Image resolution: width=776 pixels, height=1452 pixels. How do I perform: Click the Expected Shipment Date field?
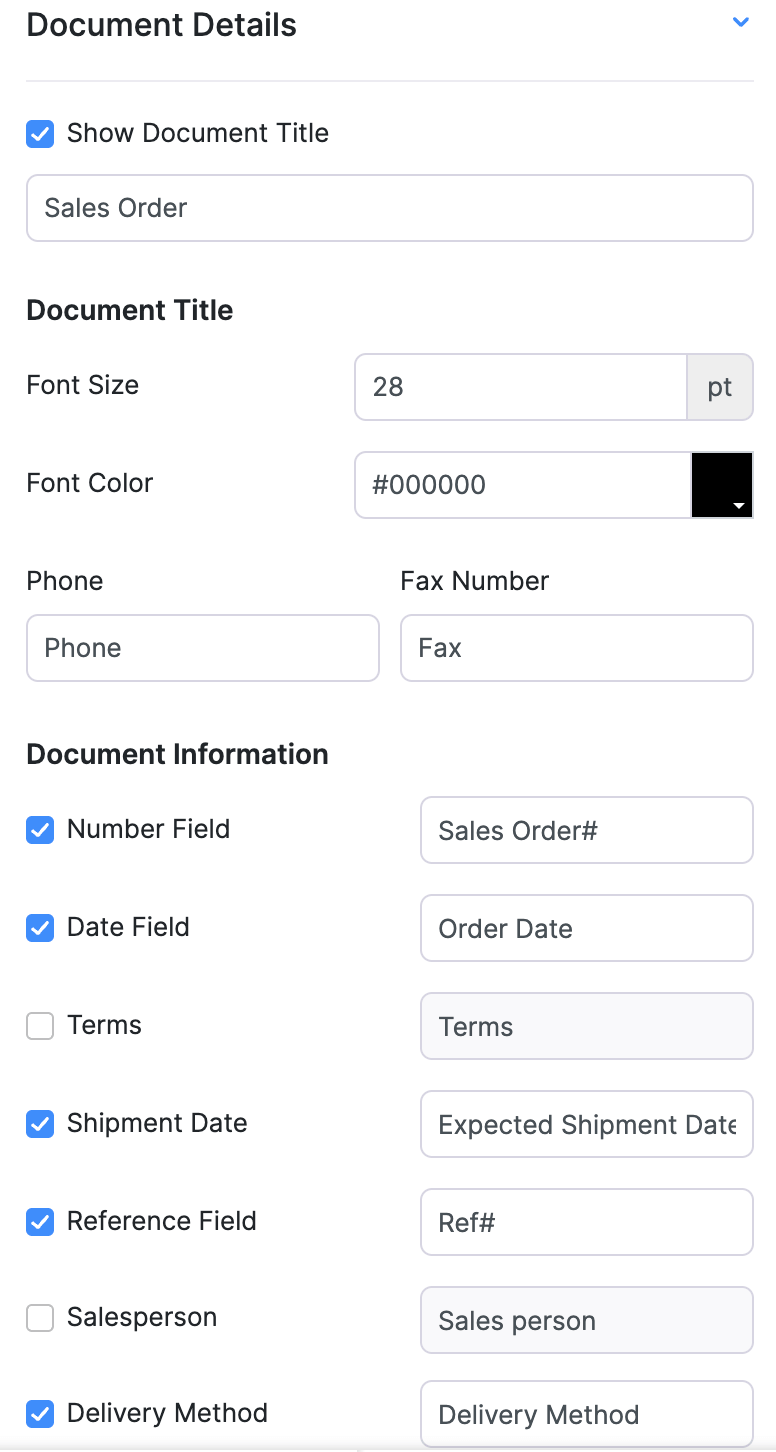(586, 1124)
